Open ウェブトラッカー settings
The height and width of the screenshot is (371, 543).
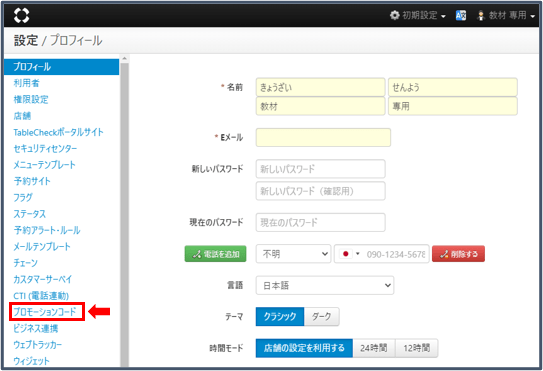(37, 345)
